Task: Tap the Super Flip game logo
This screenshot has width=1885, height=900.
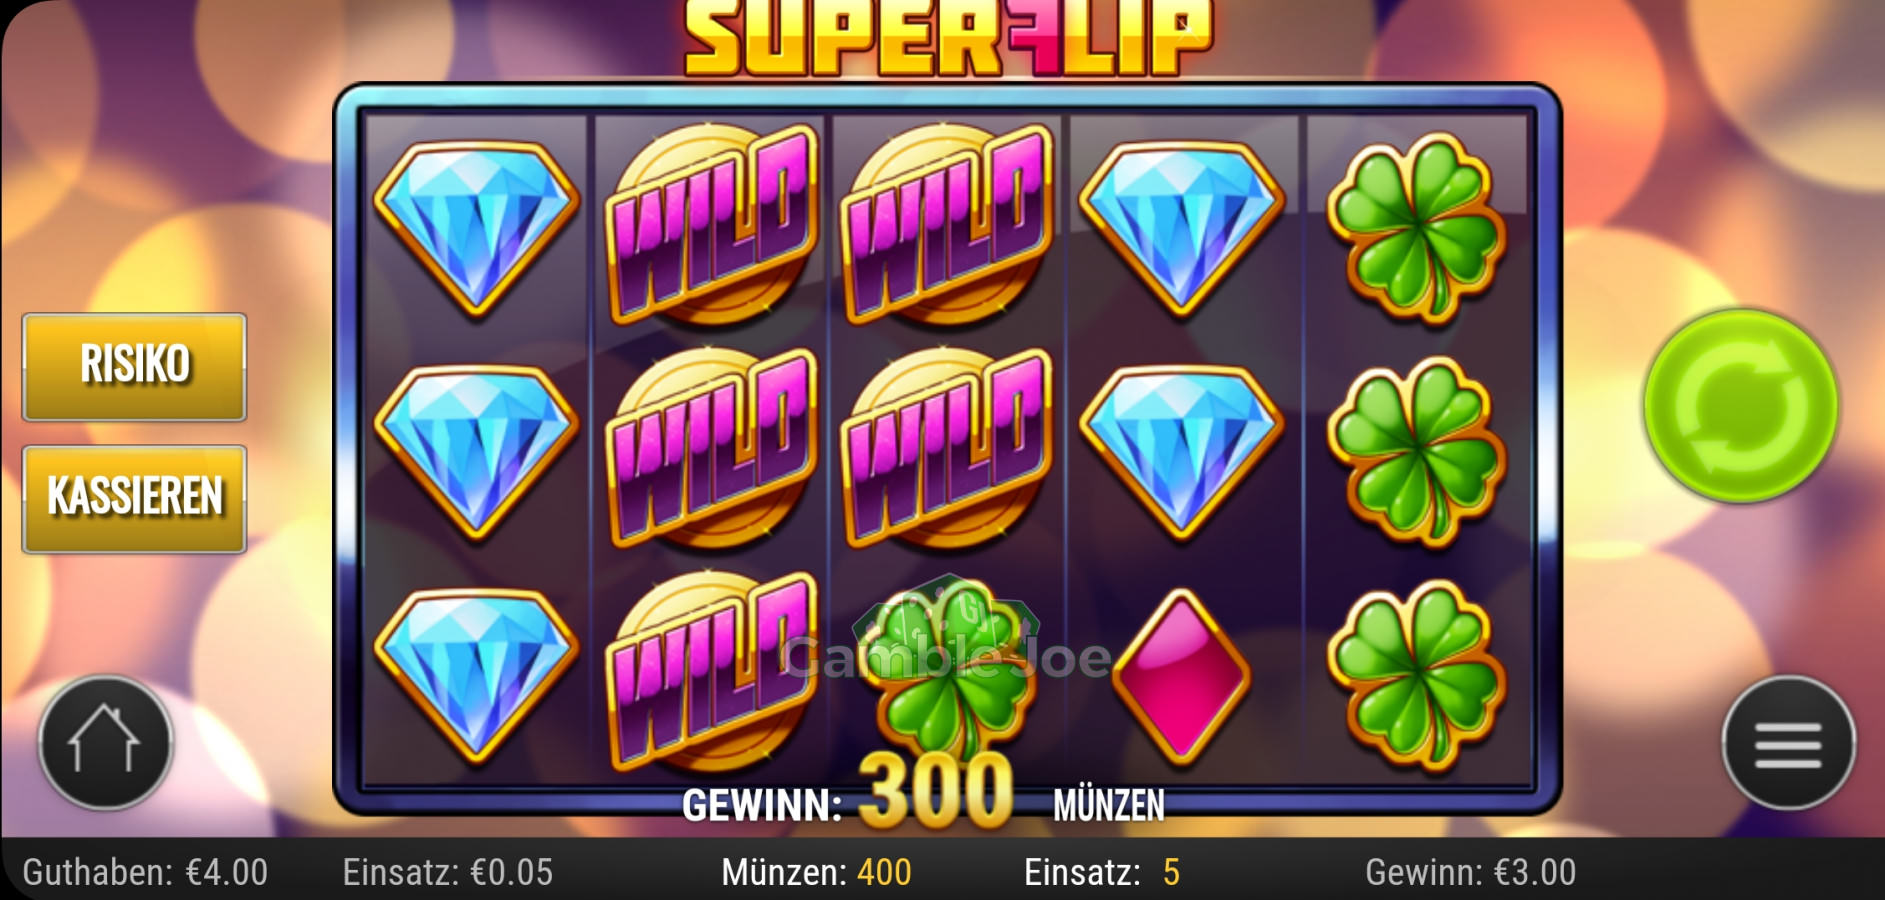Action: pos(947,38)
